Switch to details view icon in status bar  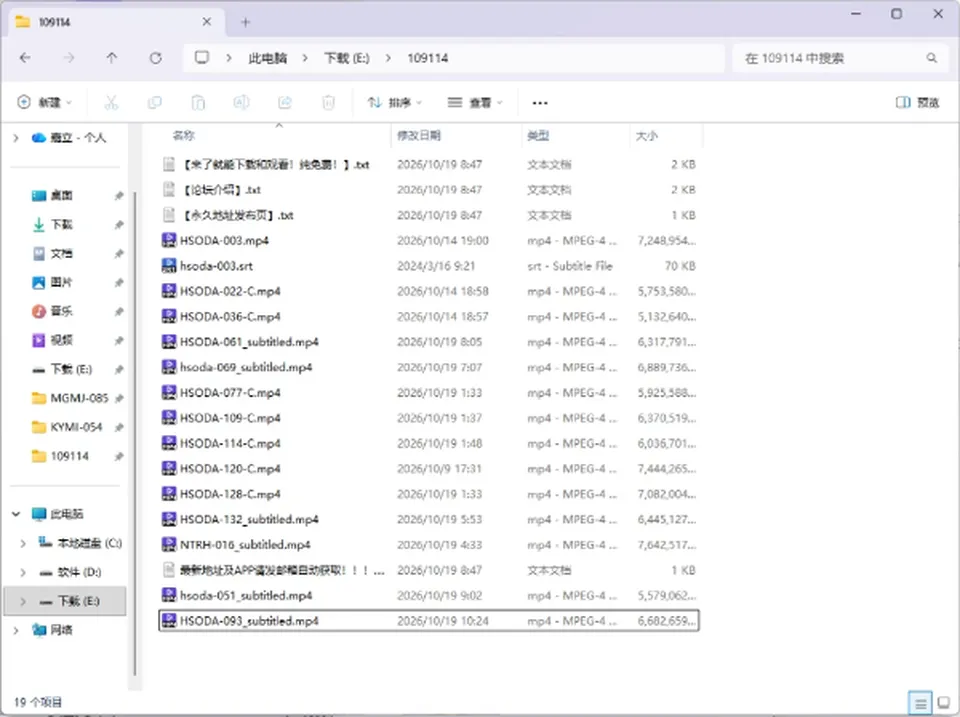tap(920, 703)
